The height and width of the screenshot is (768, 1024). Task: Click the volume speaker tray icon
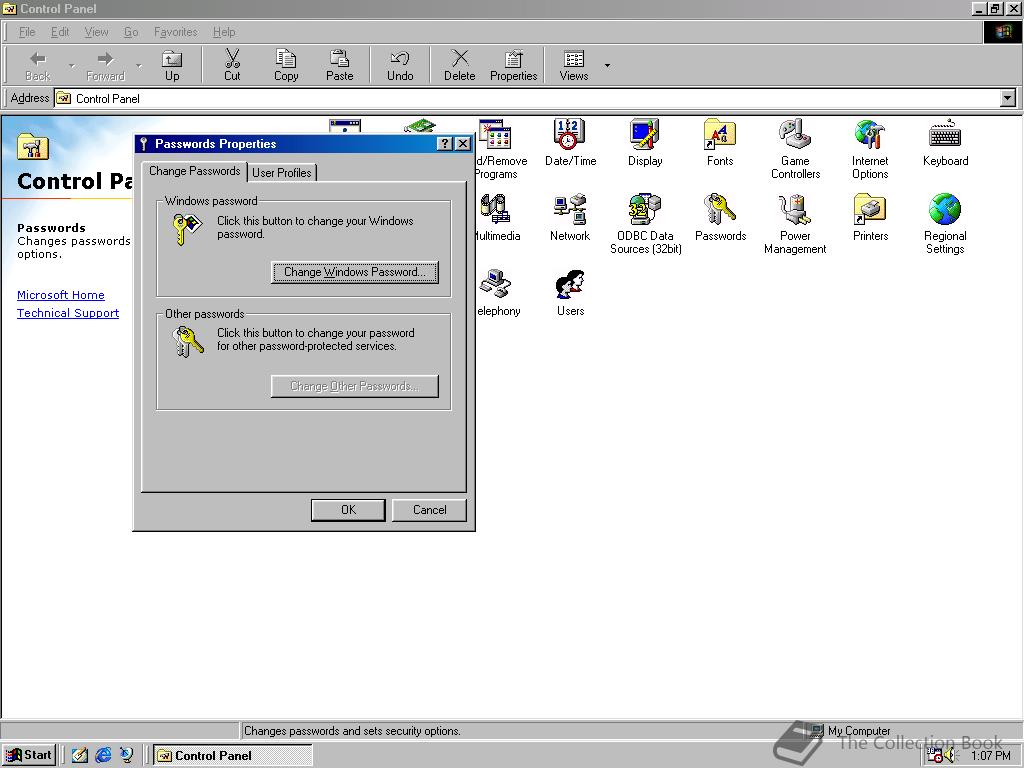950,756
